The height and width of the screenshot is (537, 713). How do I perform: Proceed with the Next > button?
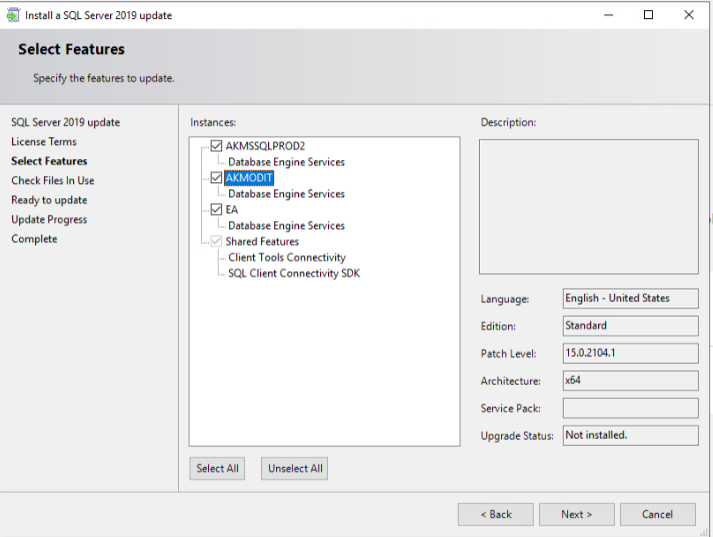pos(577,514)
